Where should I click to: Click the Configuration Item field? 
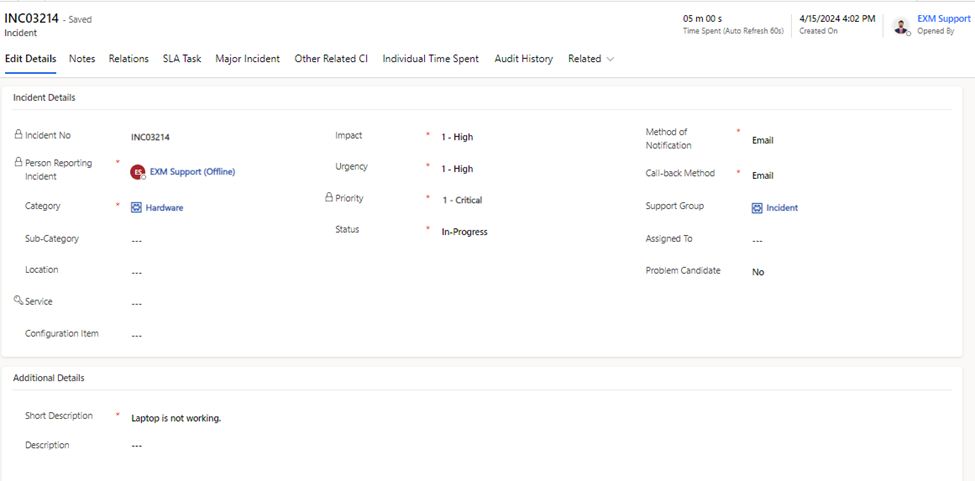[x=137, y=335]
